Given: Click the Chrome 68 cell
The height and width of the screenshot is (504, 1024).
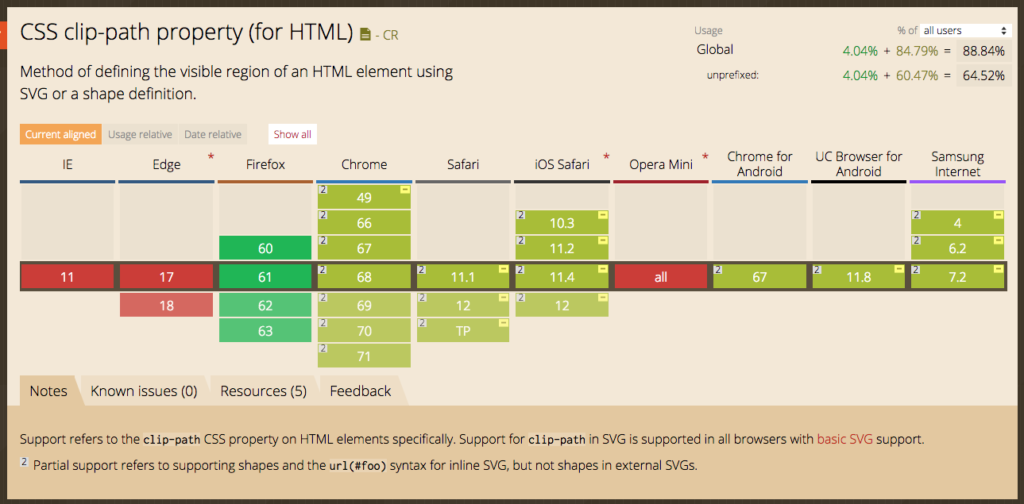Looking at the screenshot, I should [364, 277].
